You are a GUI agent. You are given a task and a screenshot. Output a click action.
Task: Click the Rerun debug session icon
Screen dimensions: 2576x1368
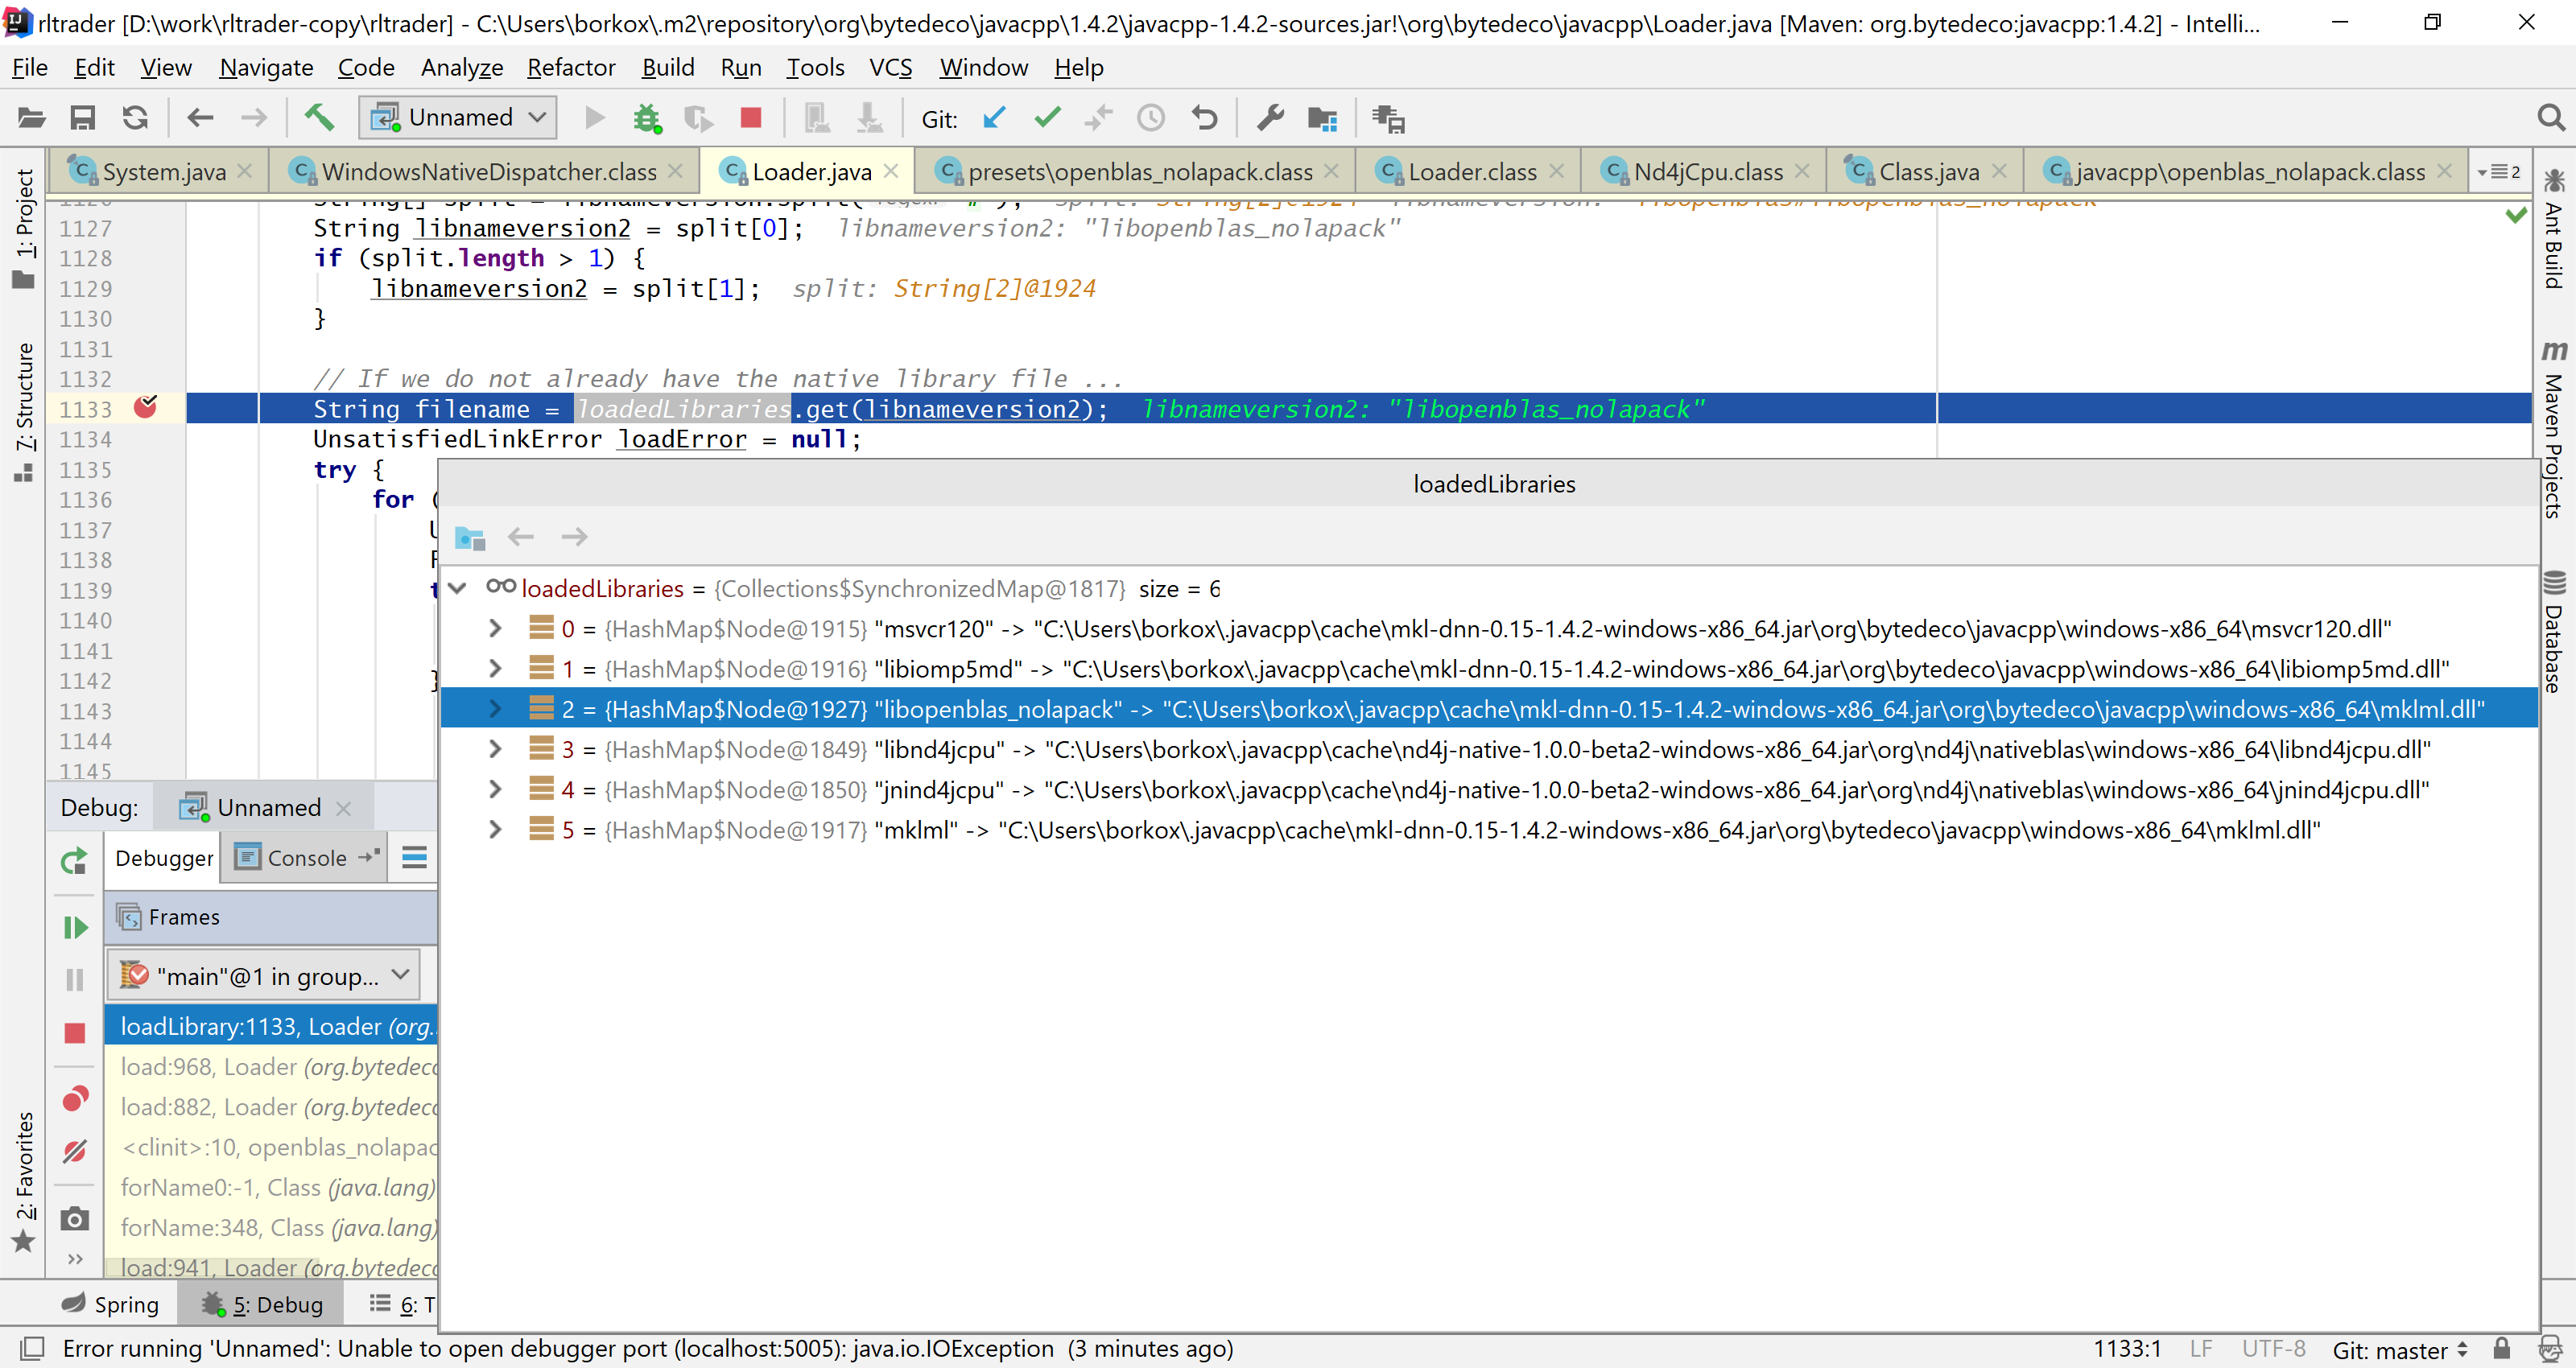point(74,862)
